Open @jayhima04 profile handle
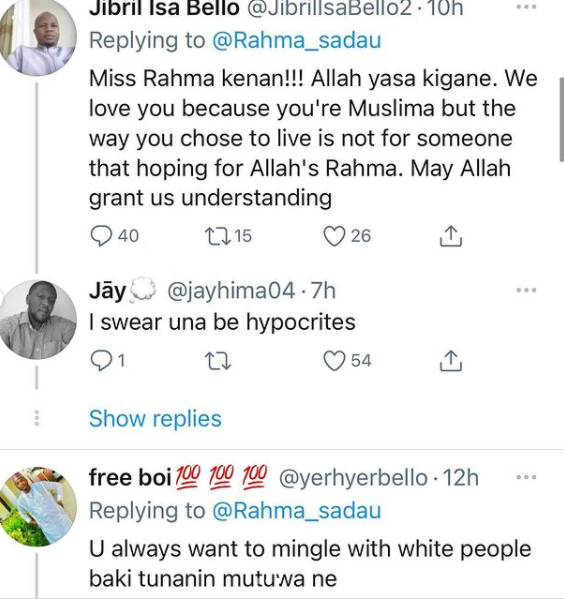Viewport: 564px width, 599px height. (x=231, y=291)
